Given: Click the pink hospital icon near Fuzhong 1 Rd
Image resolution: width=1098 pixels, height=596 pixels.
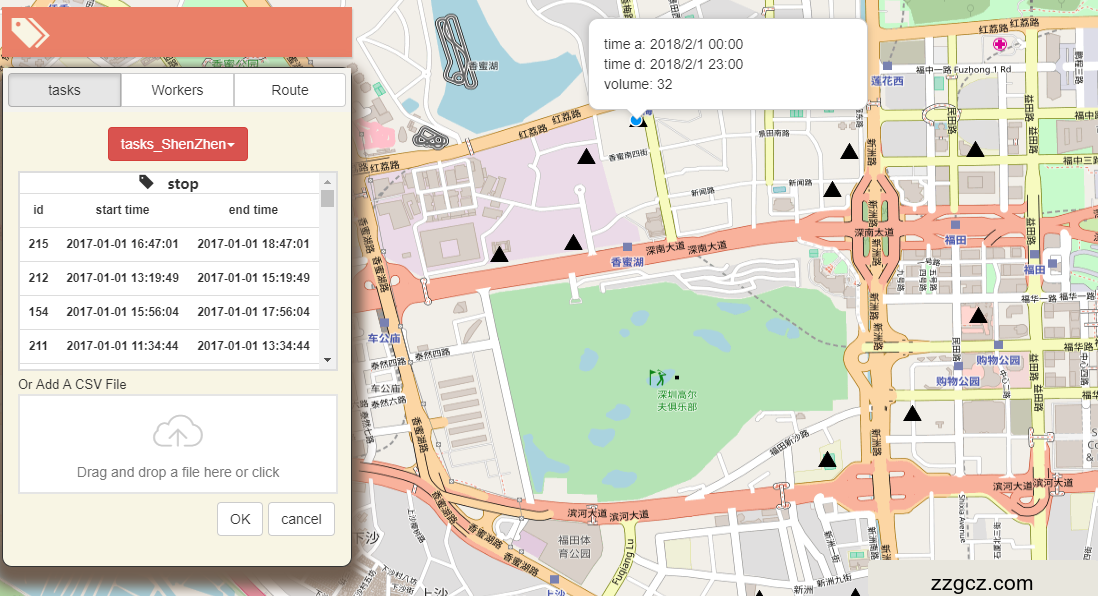Looking at the screenshot, I should pos(999,45).
